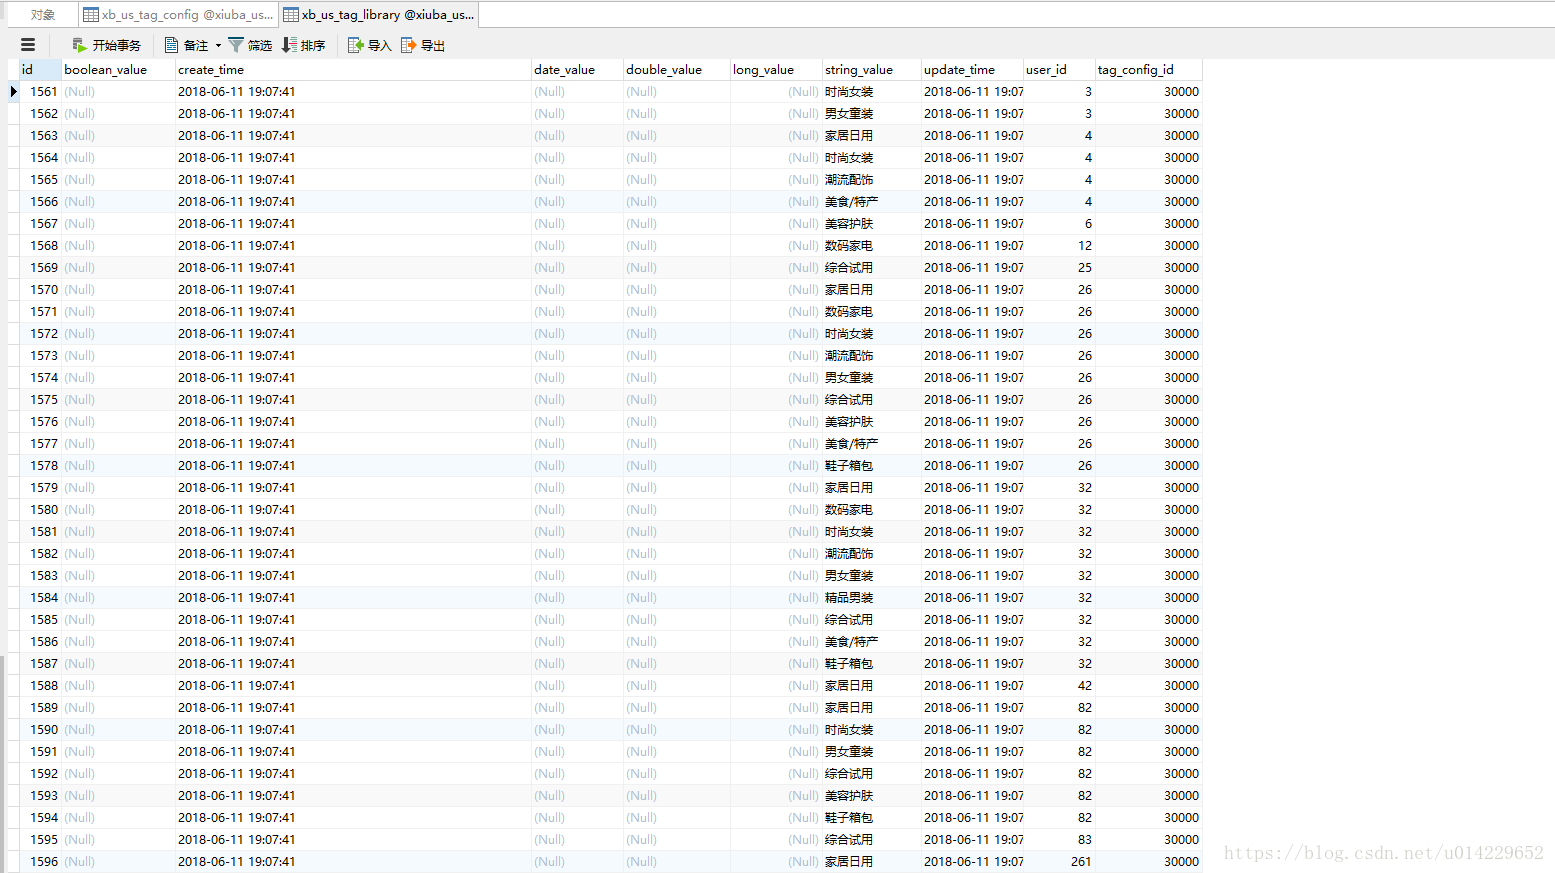Click the export (导出) button
The image size is (1555, 873).
pyautogui.click(x=423, y=45)
